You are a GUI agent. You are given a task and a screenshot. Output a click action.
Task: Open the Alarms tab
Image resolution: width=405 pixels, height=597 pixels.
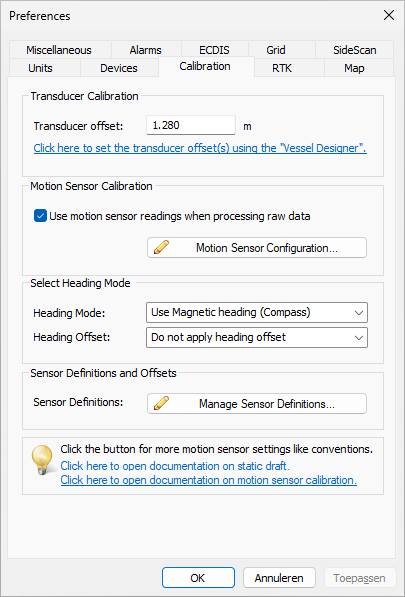point(146,50)
